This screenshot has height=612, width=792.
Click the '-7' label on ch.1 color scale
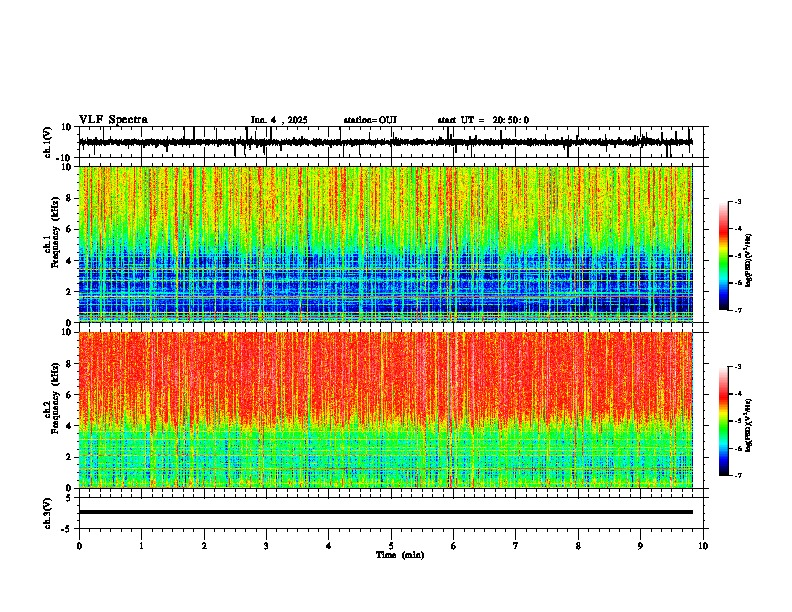738,310
